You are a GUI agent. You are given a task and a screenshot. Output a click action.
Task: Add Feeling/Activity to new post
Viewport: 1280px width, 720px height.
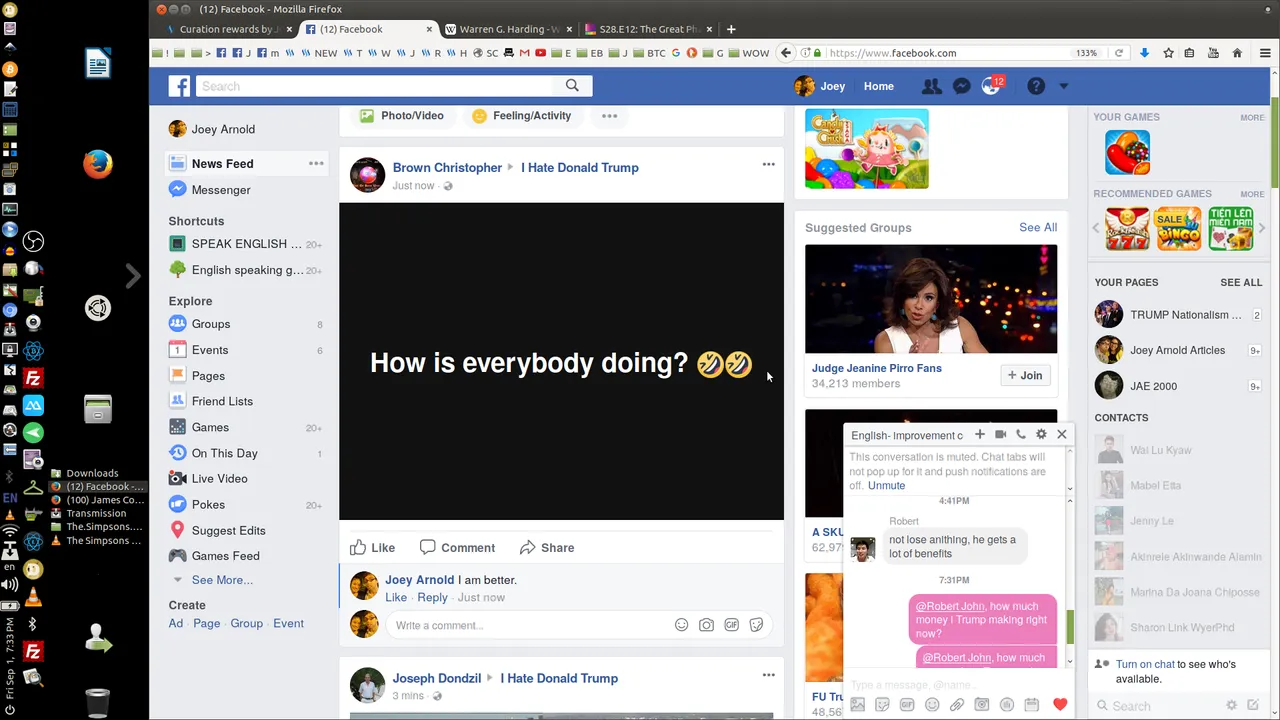click(x=521, y=116)
